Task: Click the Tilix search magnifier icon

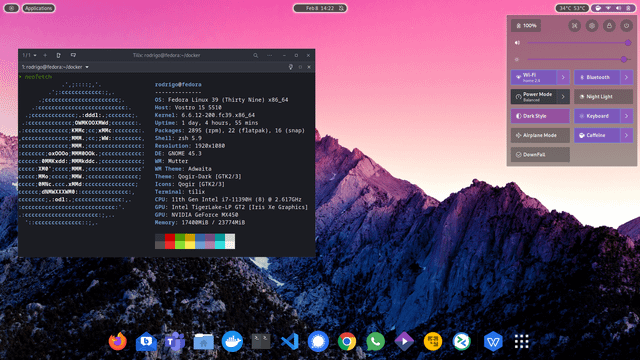Action: pos(256,55)
